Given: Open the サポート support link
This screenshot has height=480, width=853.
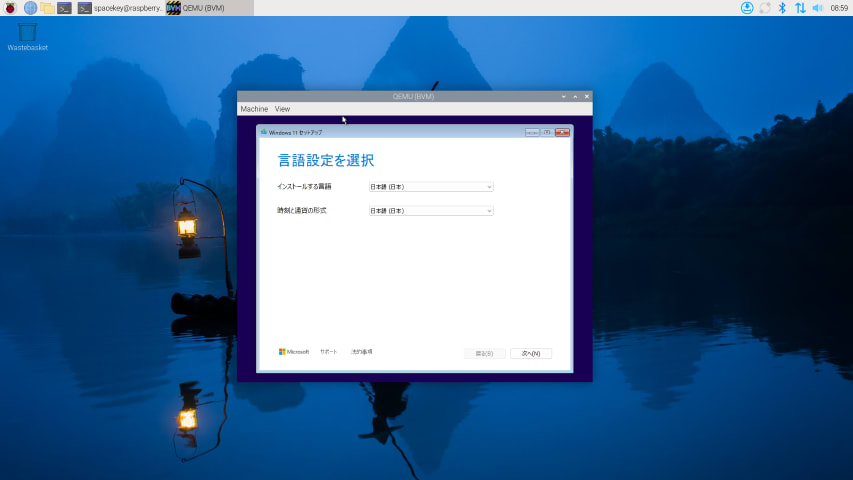Looking at the screenshot, I should pos(329,352).
